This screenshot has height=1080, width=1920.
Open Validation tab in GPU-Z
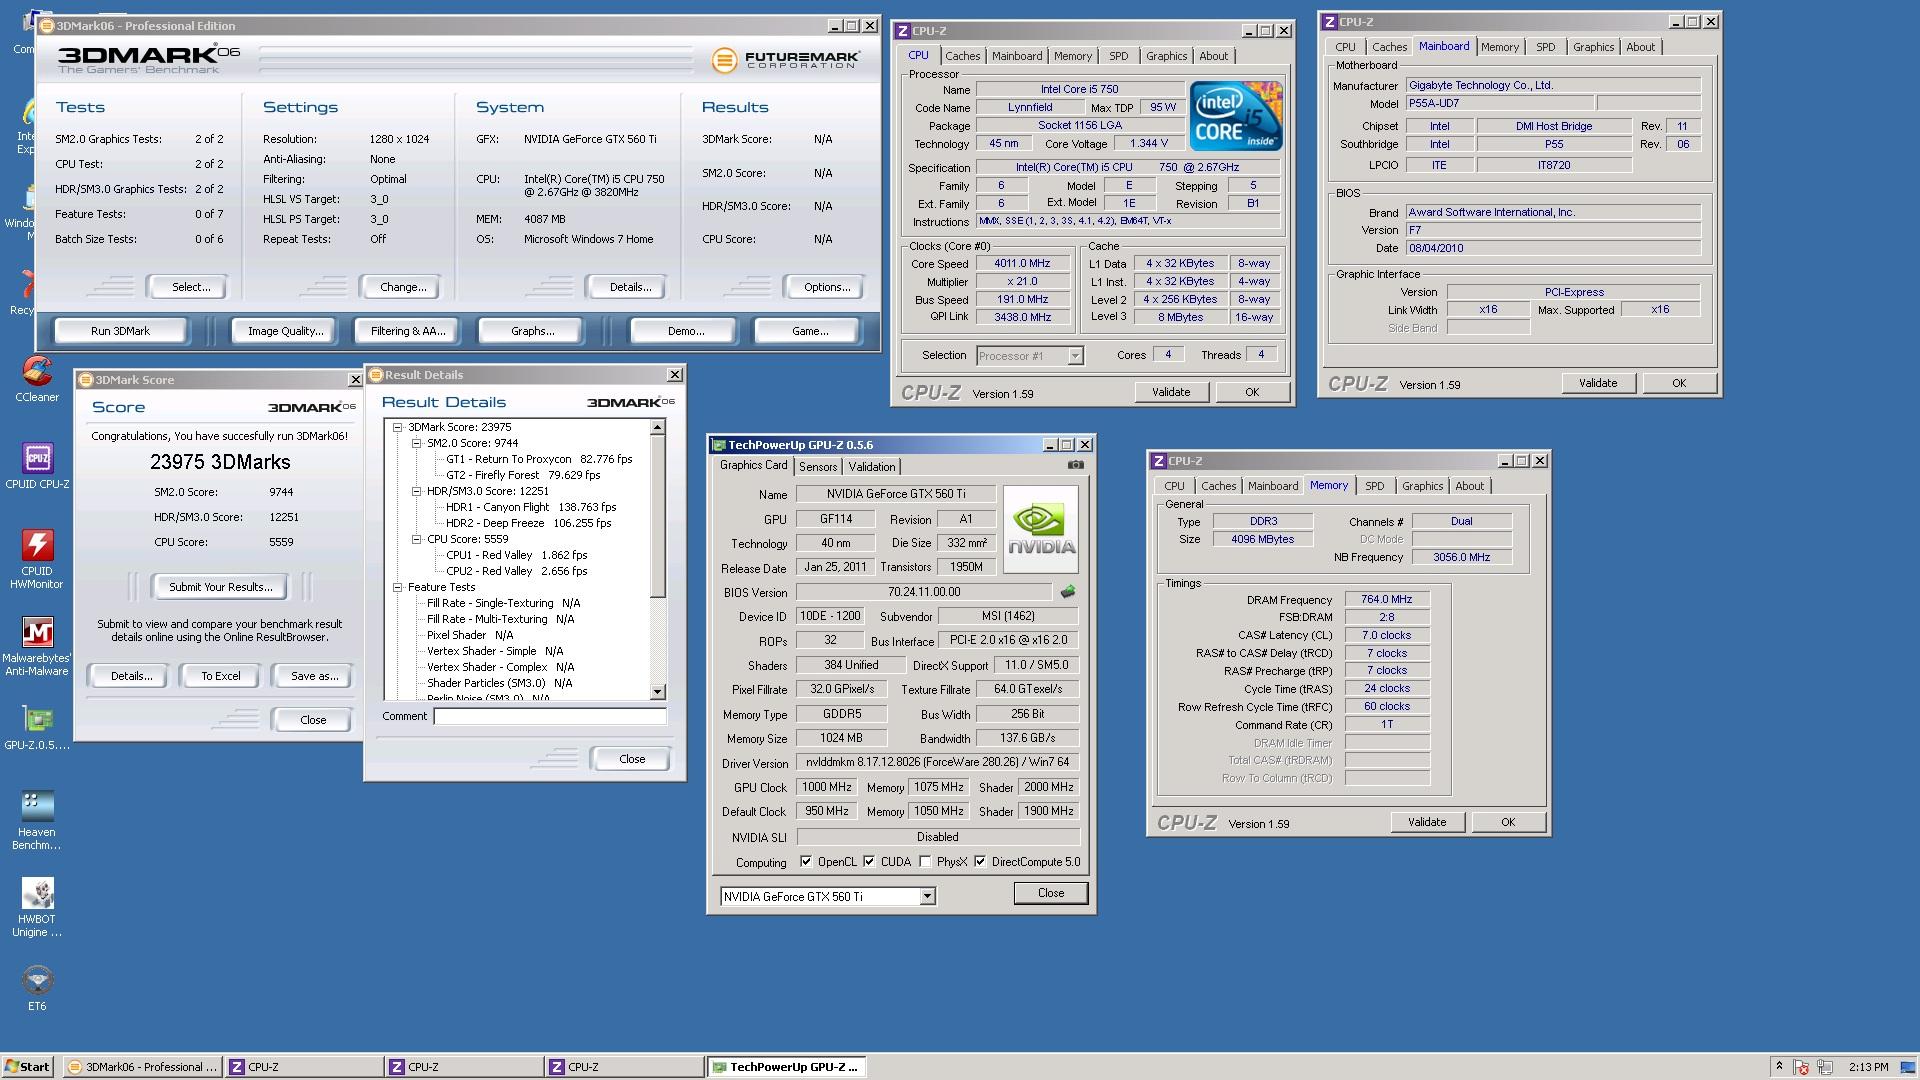872,467
